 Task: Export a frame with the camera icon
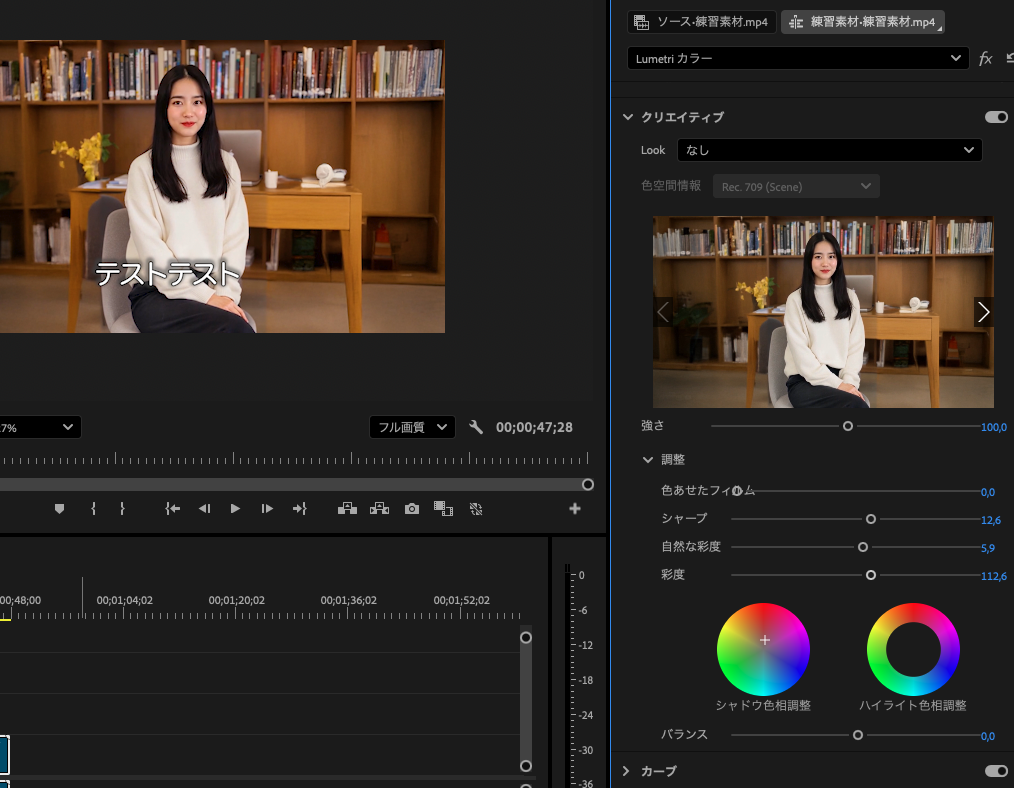click(x=411, y=509)
